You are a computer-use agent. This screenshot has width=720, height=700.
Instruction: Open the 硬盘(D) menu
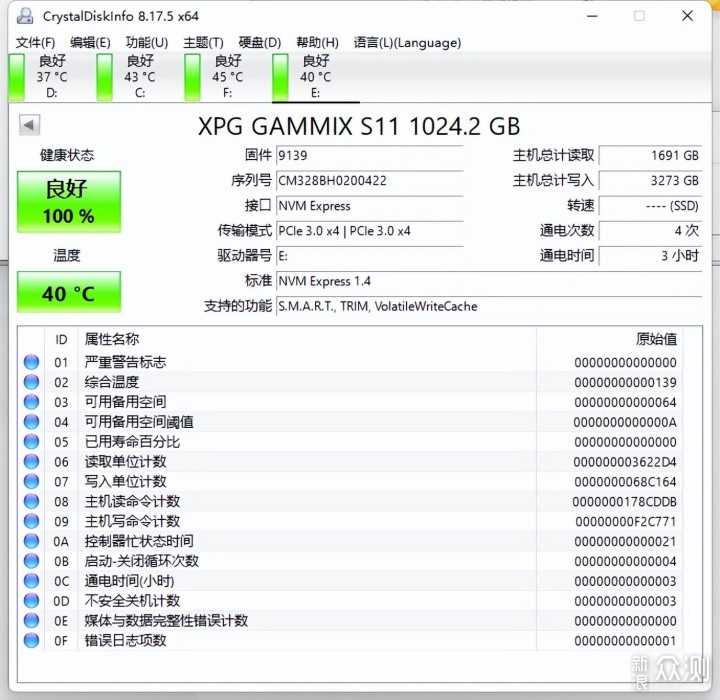point(260,43)
